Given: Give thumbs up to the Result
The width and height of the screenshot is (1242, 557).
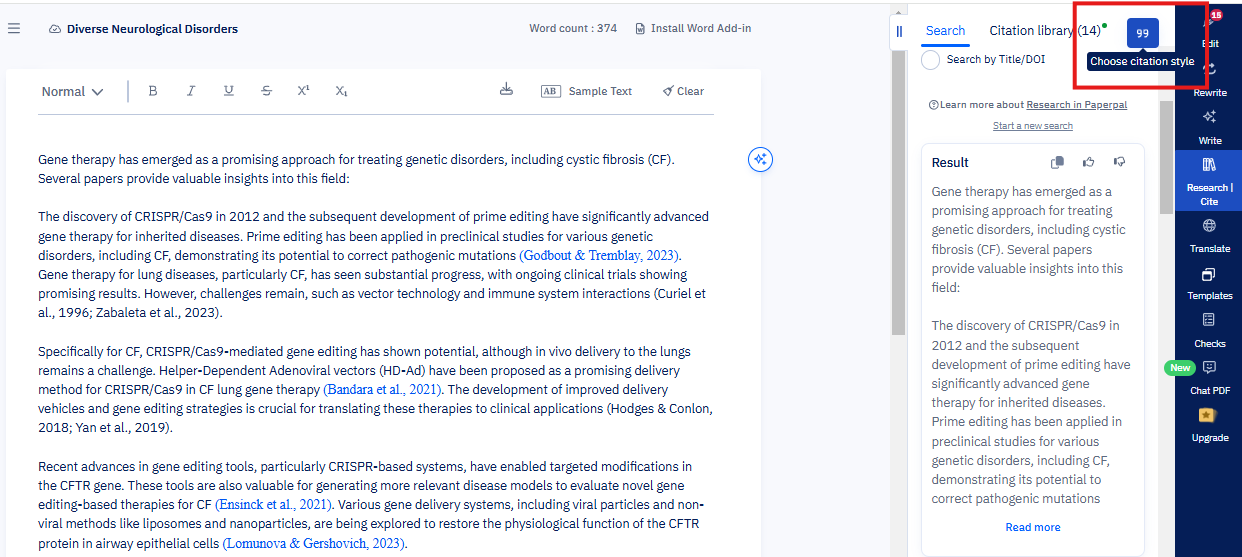Looking at the screenshot, I should [1088, 162].
